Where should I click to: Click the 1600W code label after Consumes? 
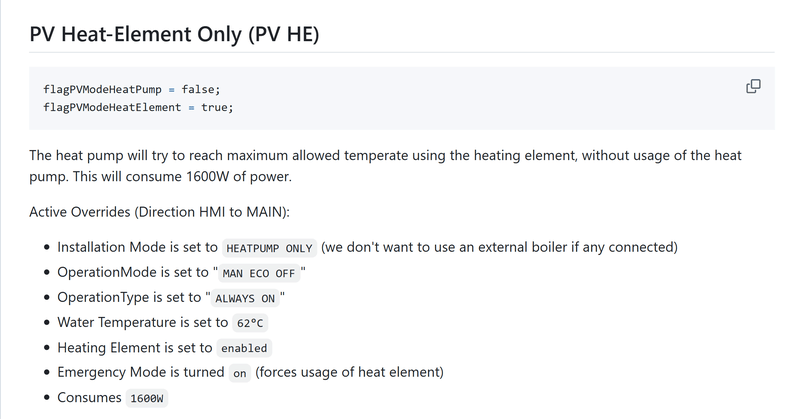pos(148,398)
